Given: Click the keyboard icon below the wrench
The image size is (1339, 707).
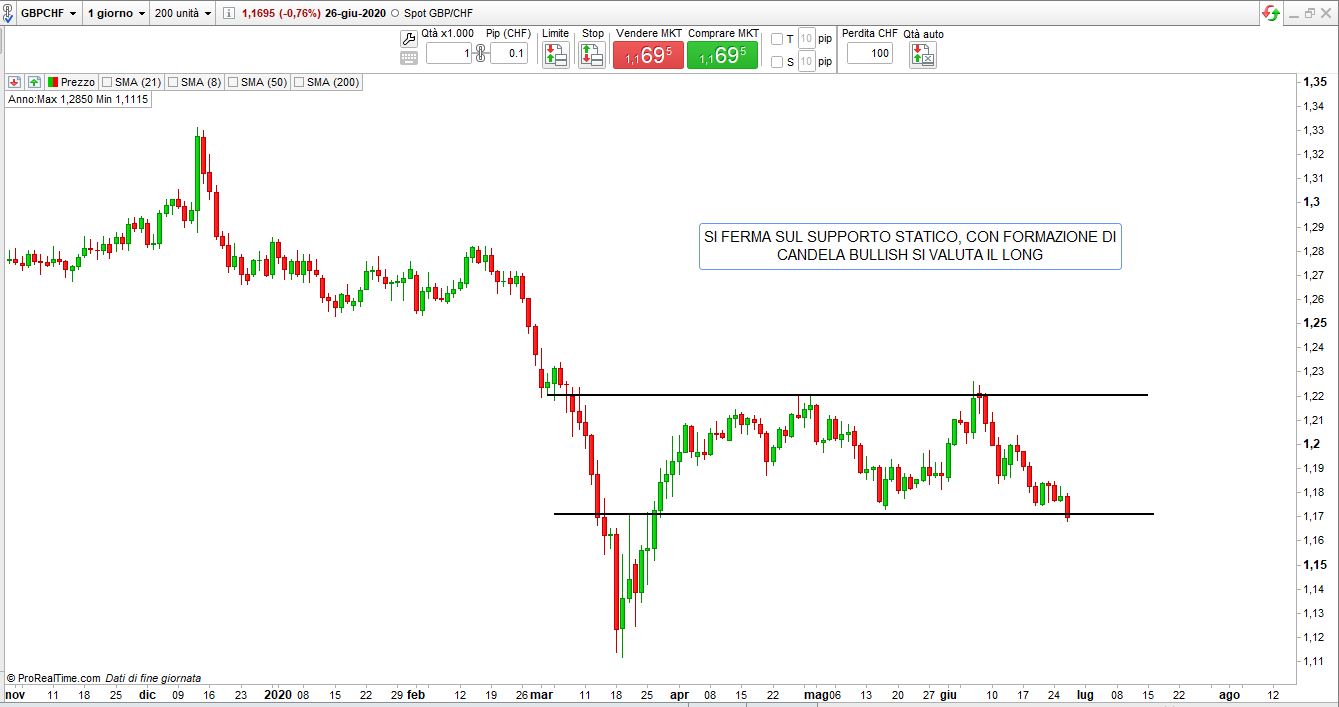Looking at the screenshot, I should point(408,58).
